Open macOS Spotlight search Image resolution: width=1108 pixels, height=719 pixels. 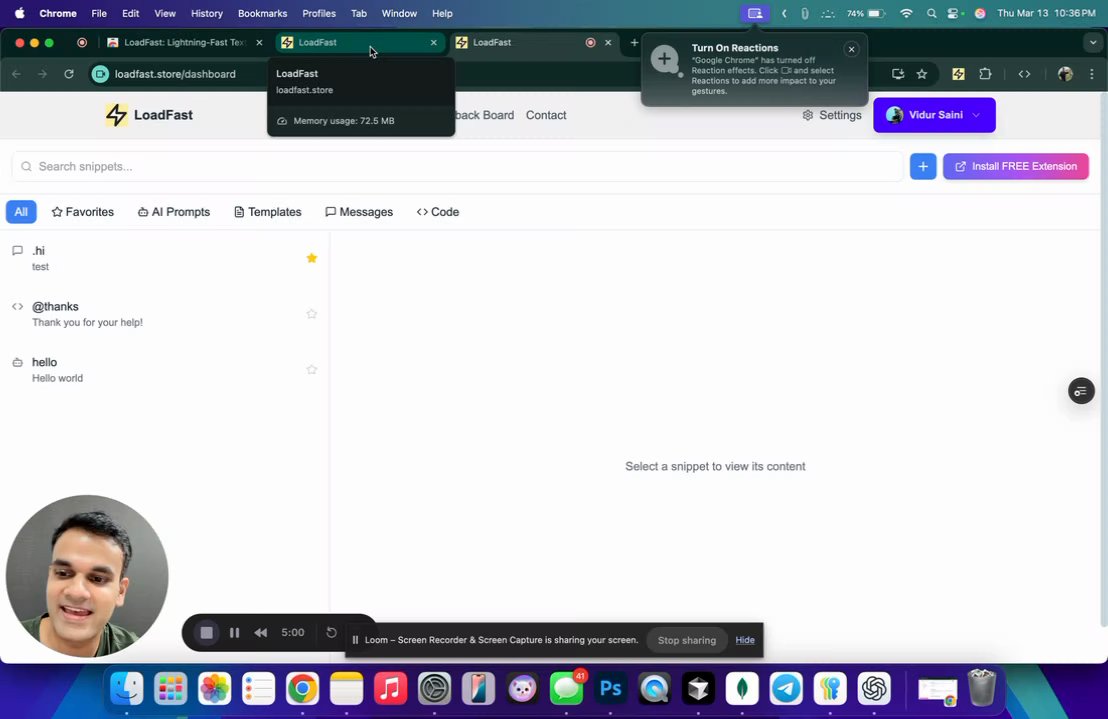coord(931,13)
